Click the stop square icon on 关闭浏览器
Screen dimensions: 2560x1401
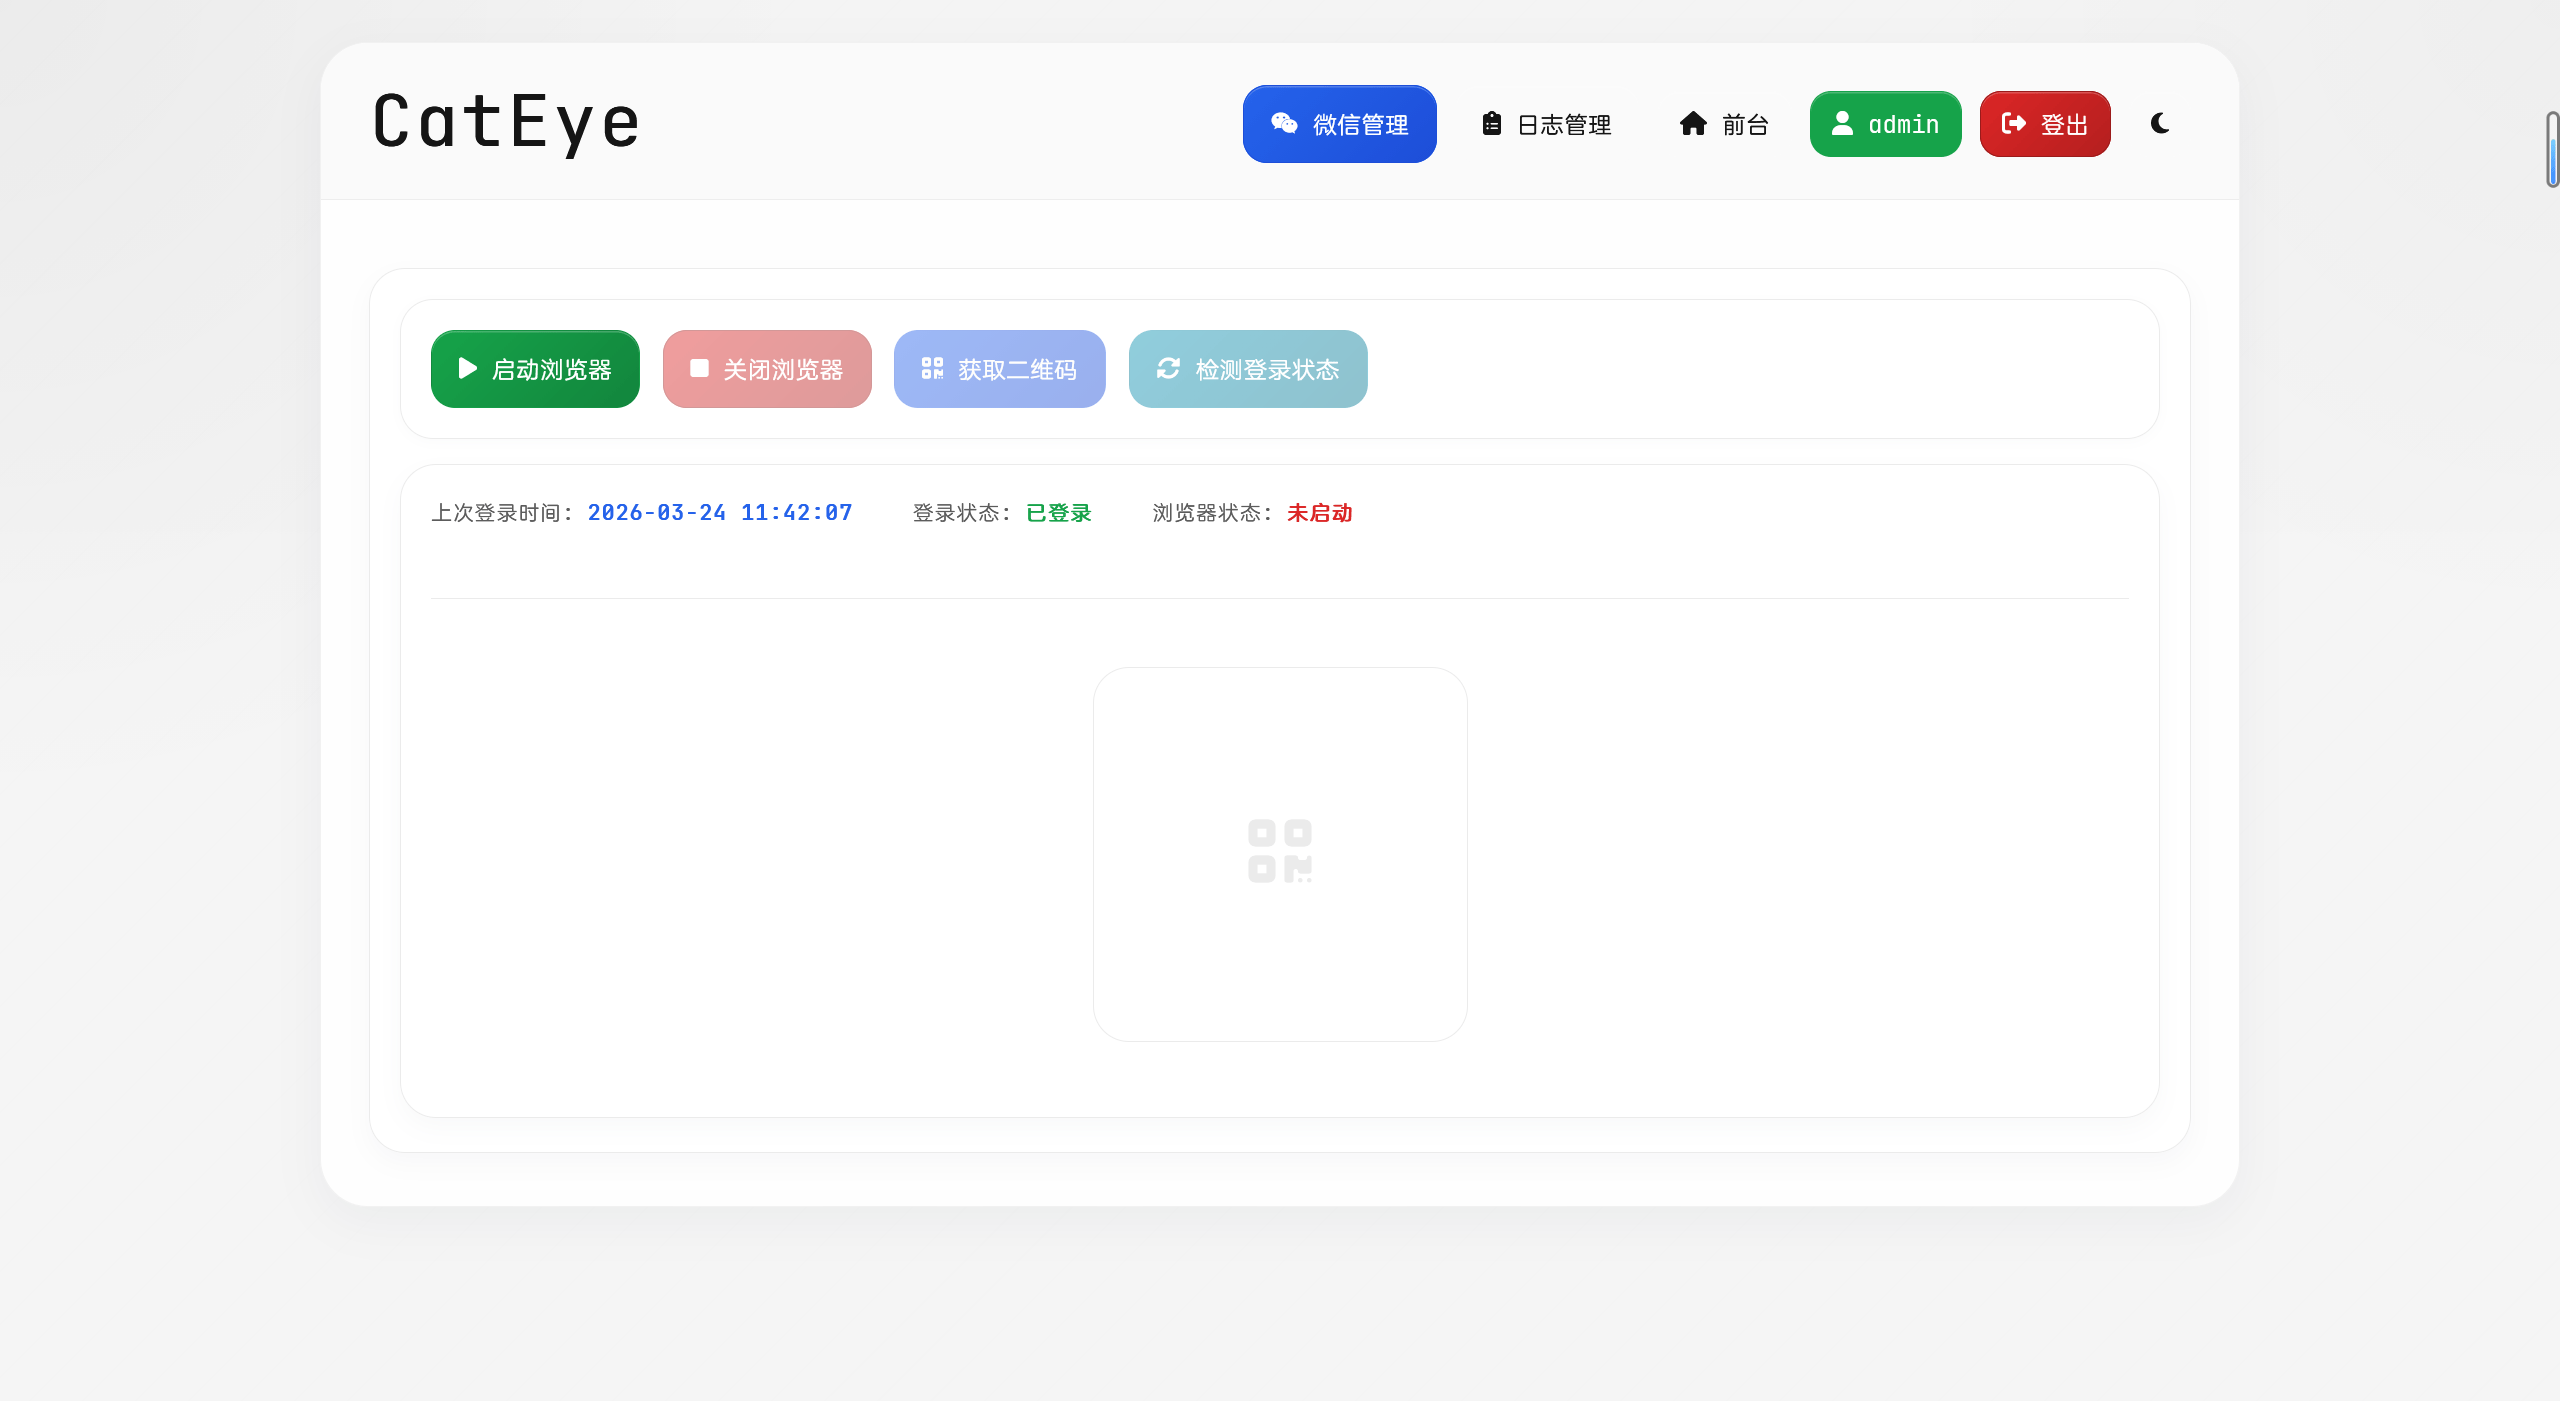[699, 368]
